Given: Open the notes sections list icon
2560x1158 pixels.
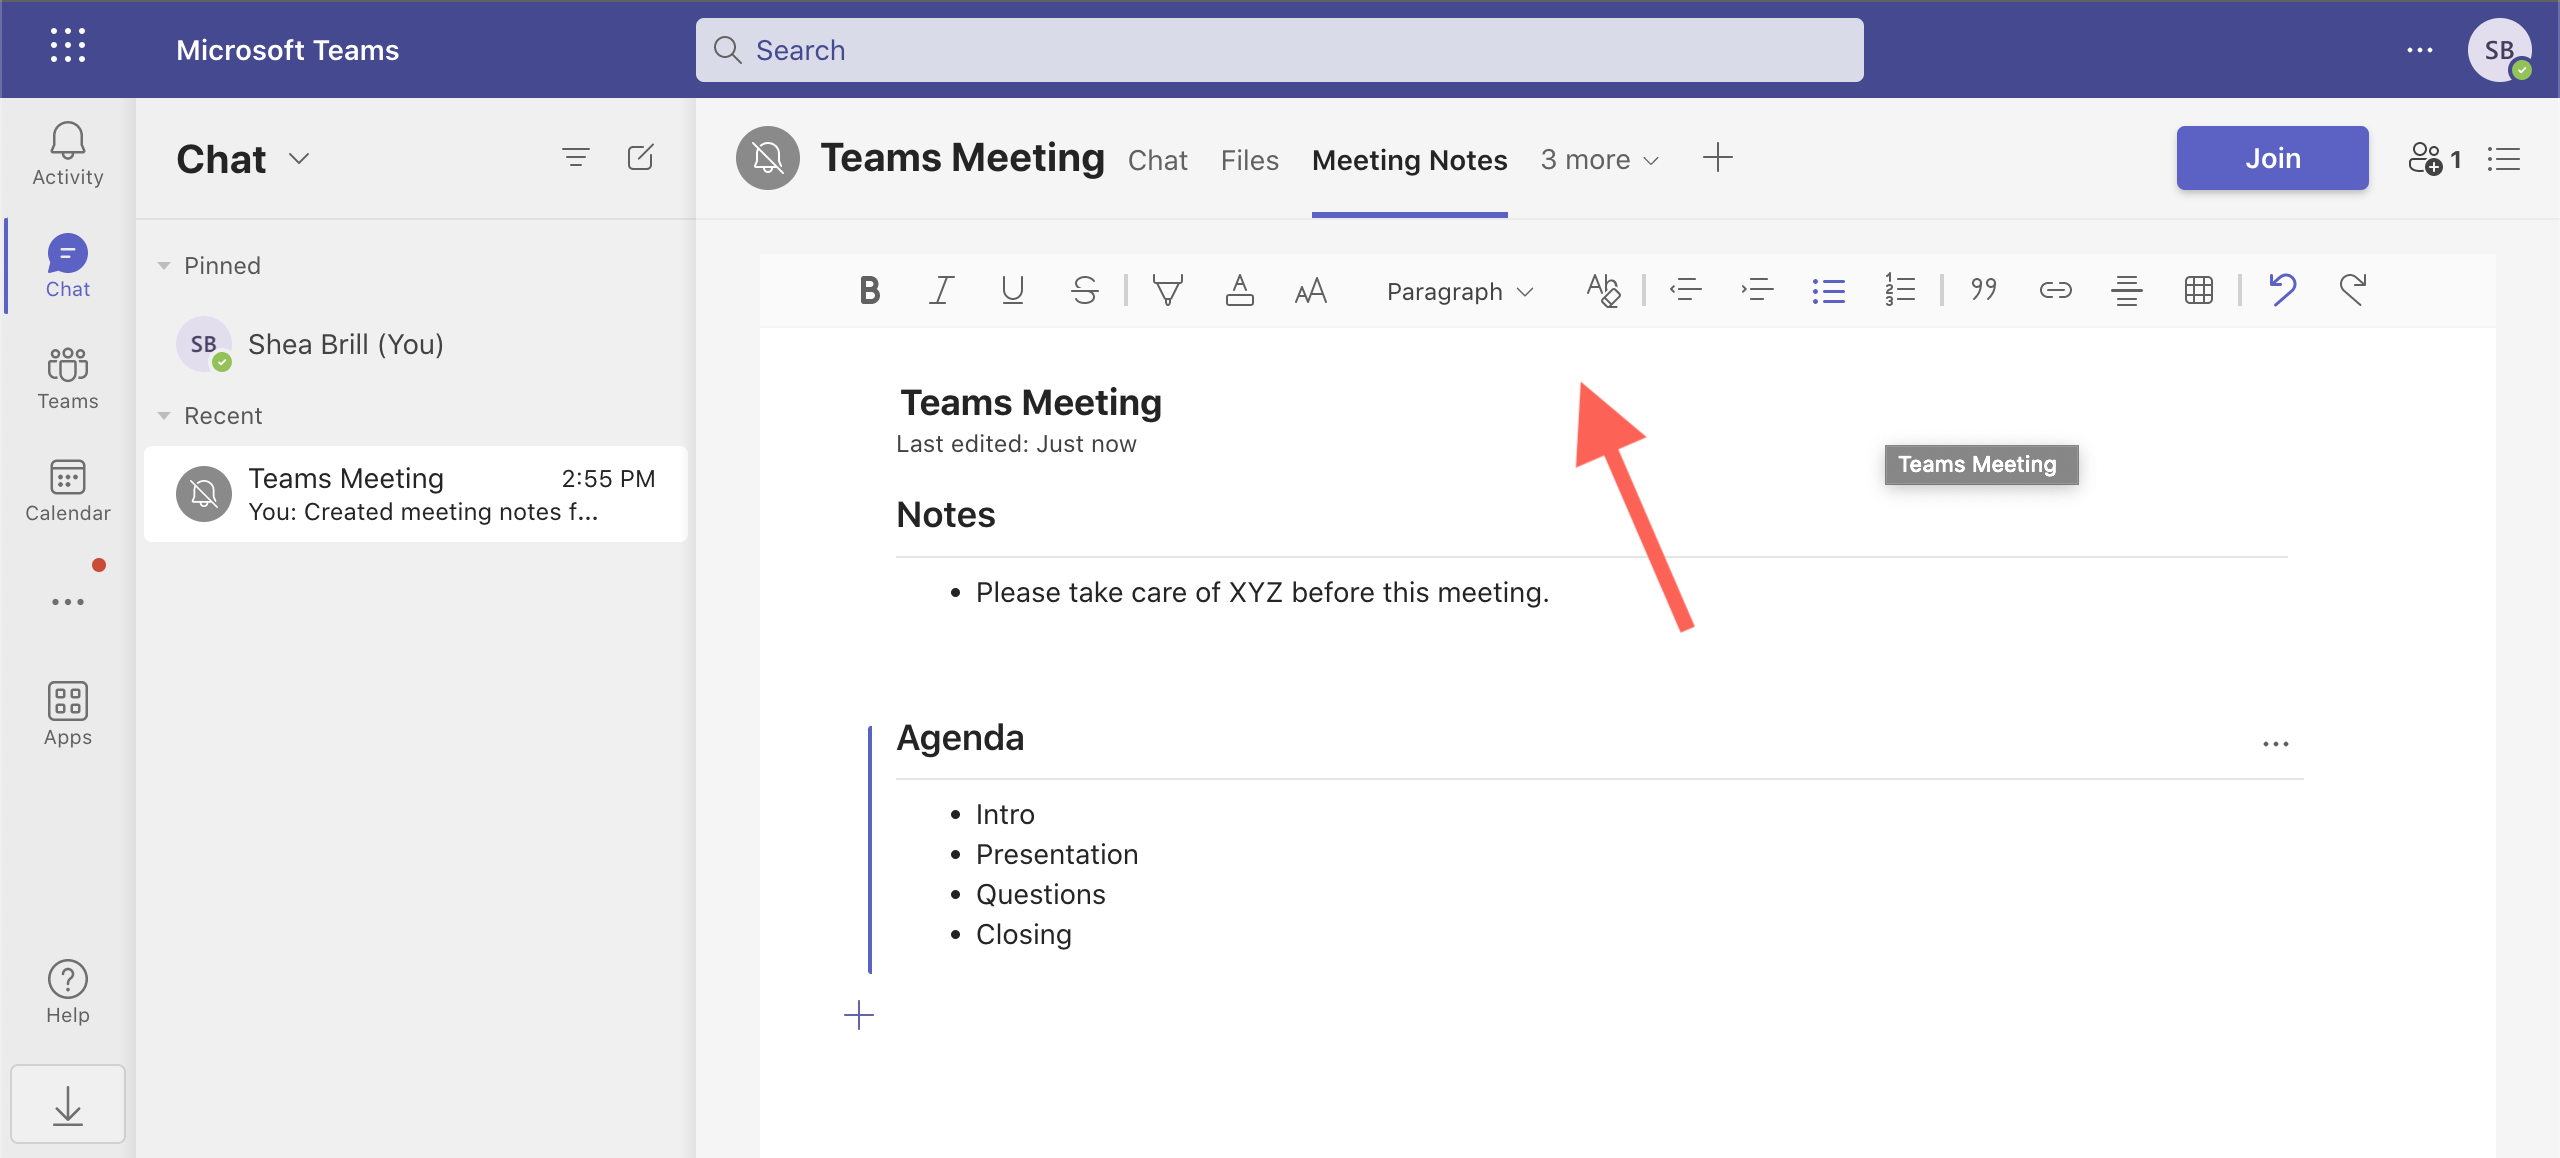Looking at the screenshot, I should (2503, 159).
